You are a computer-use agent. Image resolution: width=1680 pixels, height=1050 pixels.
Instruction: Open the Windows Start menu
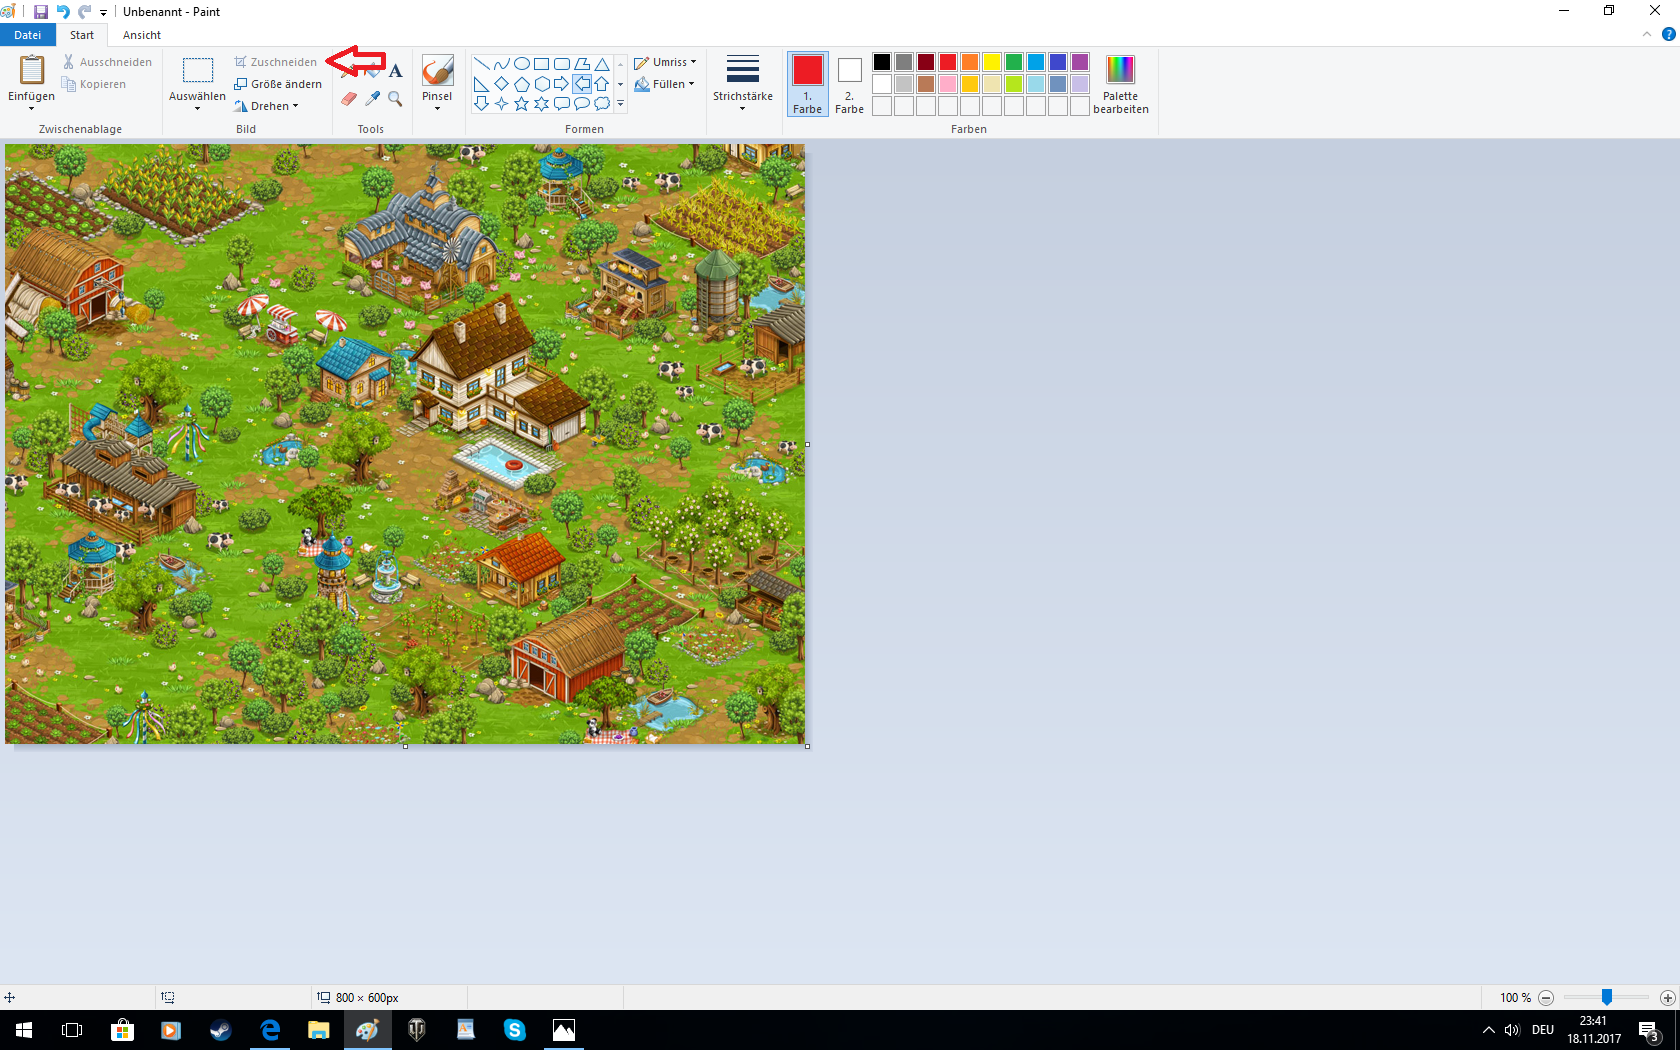[24, 1030]
